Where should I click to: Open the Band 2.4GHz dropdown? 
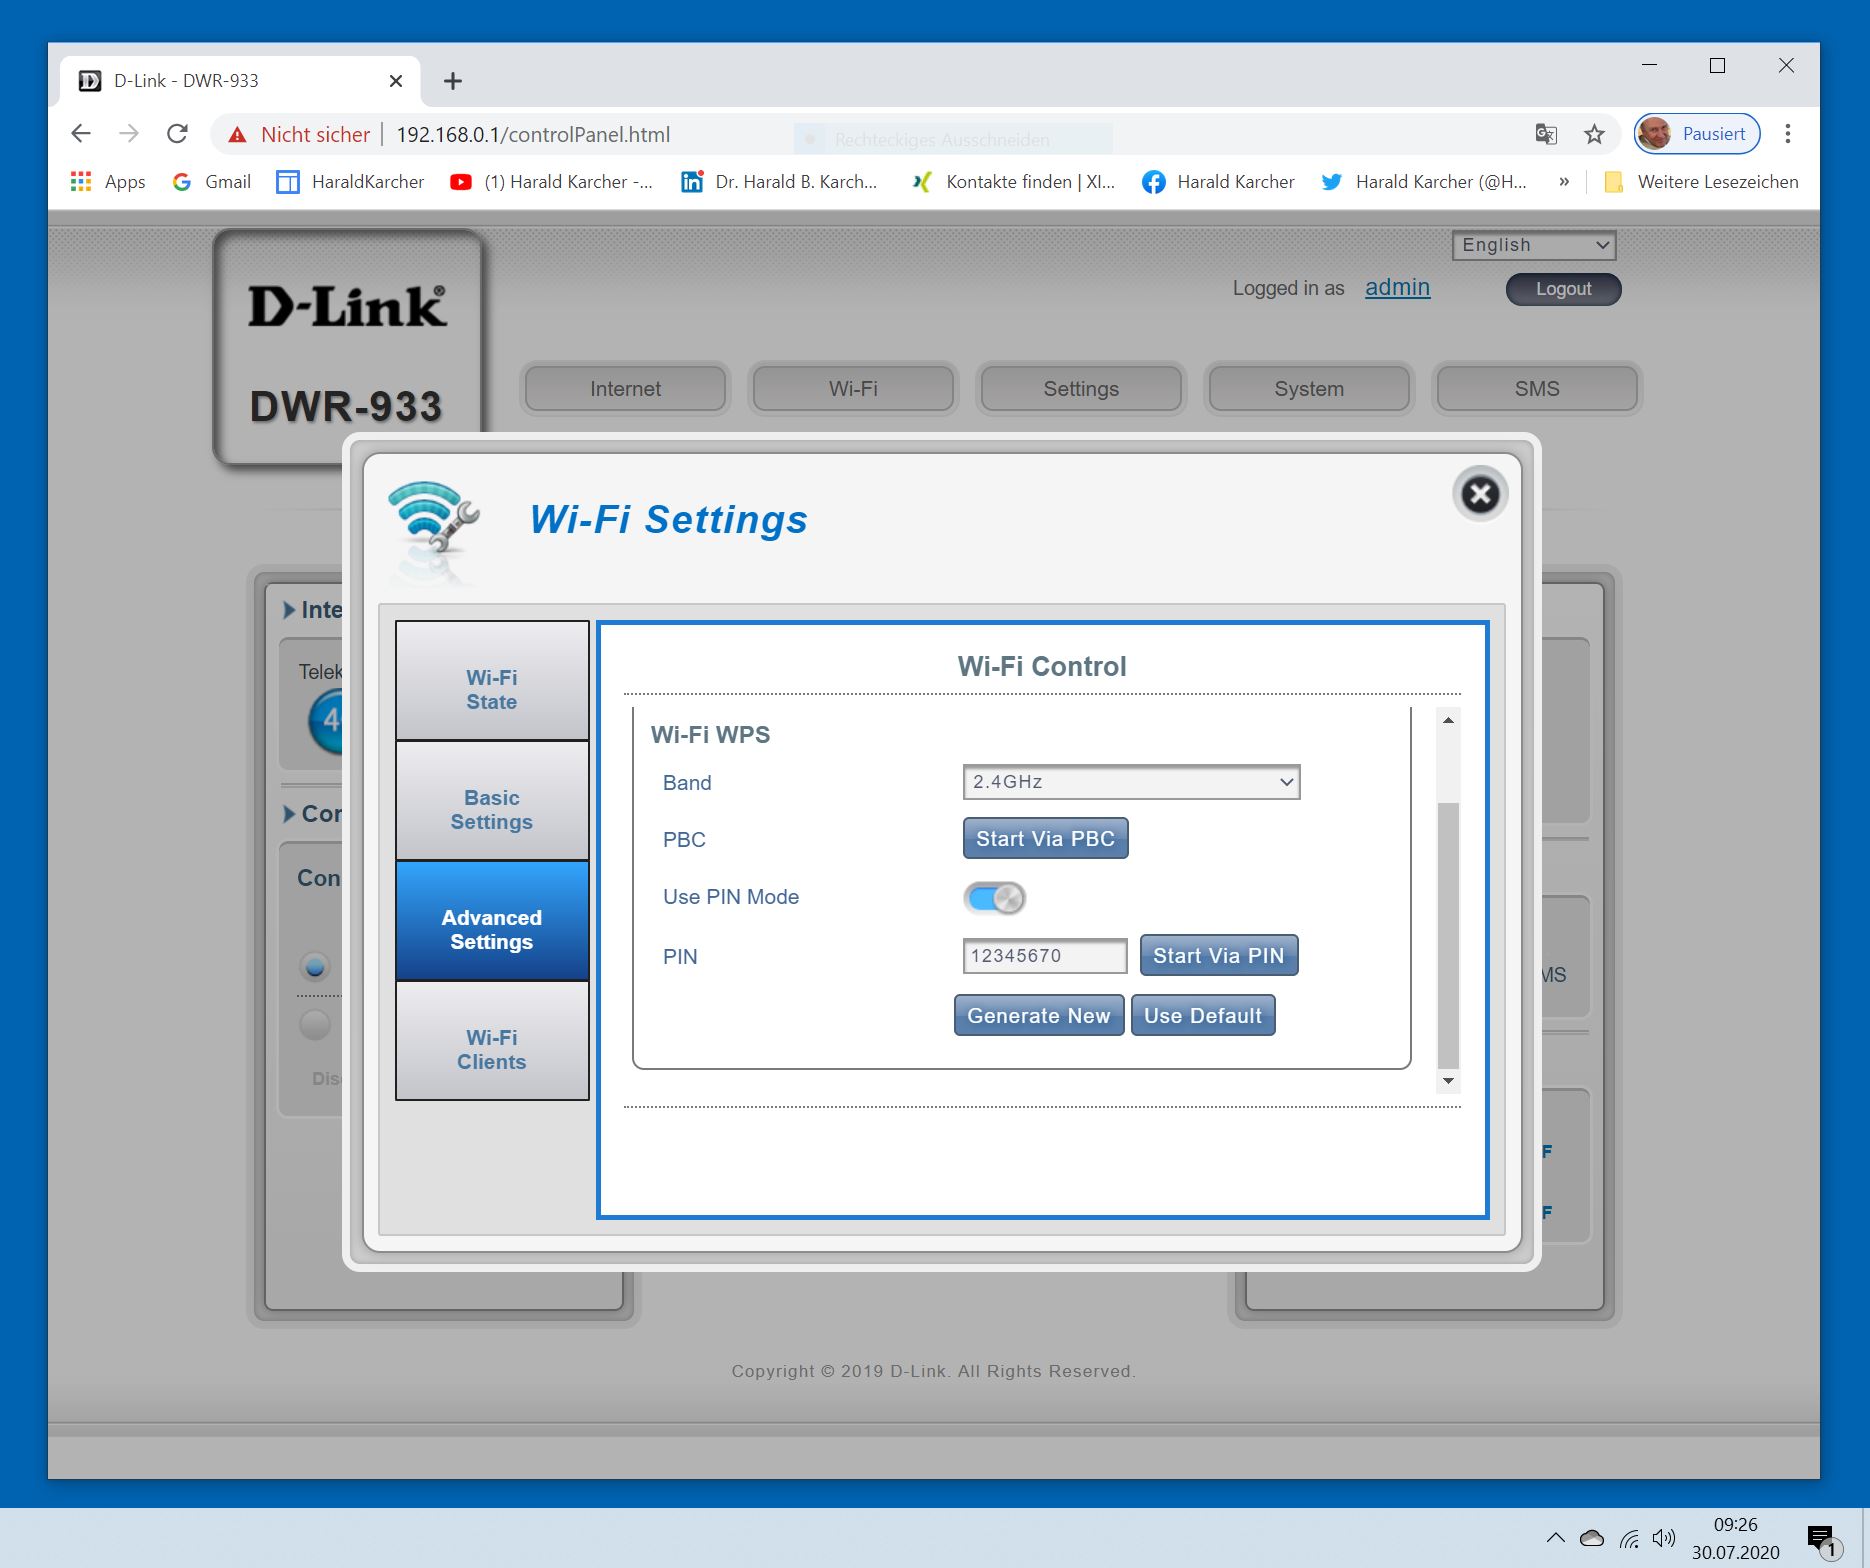1131,782
